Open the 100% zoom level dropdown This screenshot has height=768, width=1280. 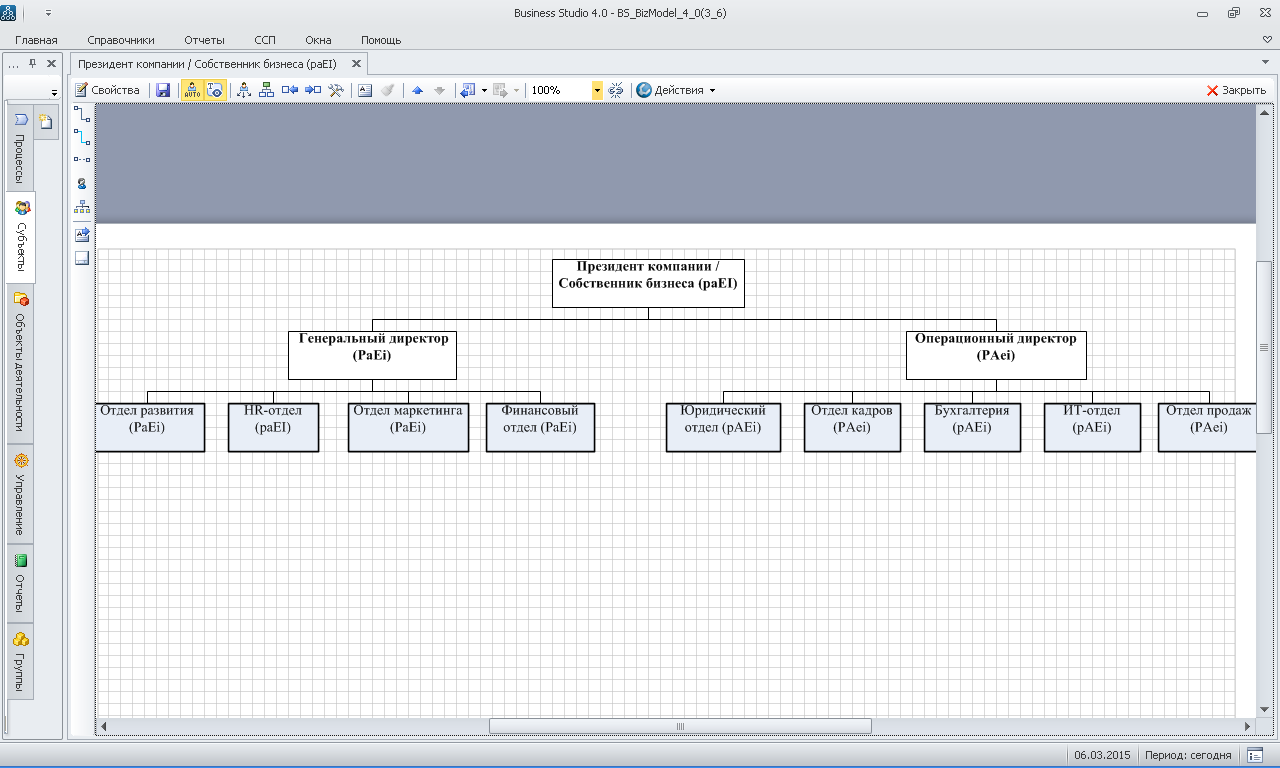[597, 90]
